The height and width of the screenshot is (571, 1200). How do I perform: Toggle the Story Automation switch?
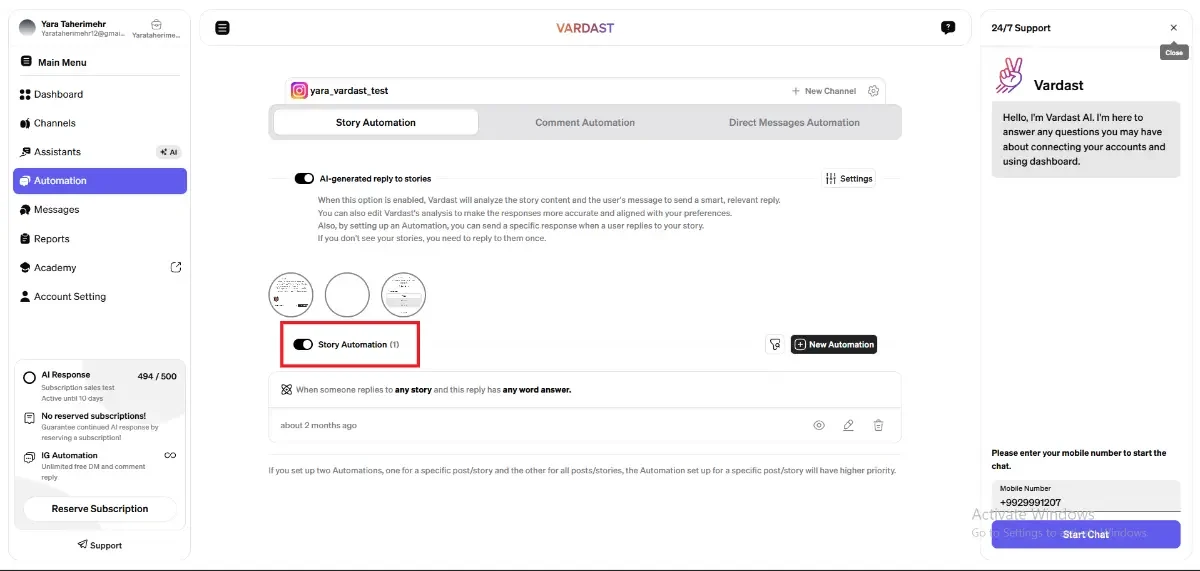click(303, 344)
